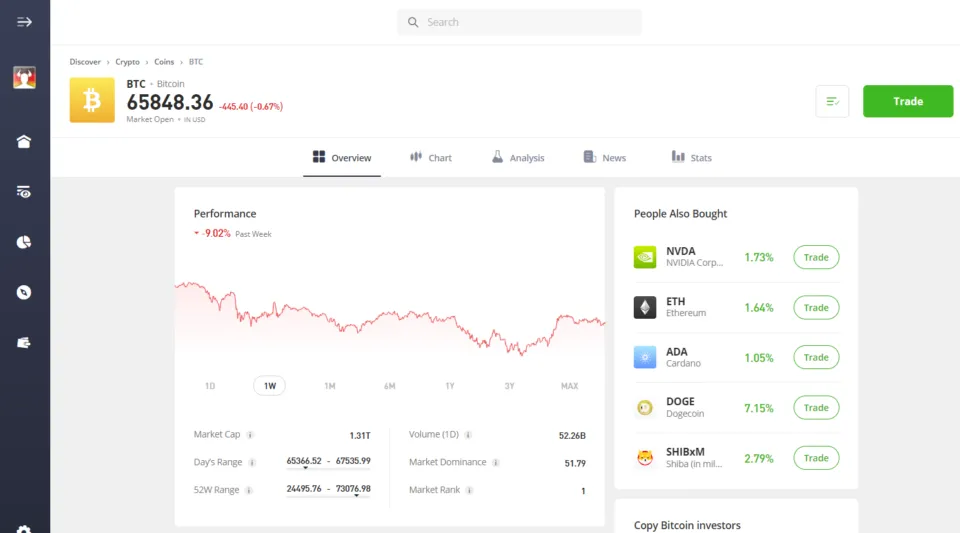Click the Market Dominance info icon

tap(496, 463)
